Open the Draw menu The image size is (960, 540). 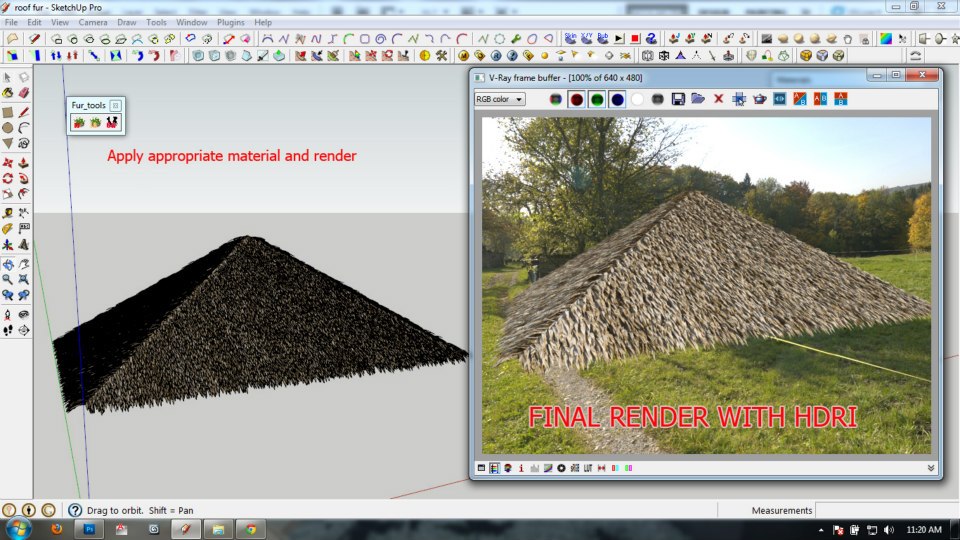point(127,22)
